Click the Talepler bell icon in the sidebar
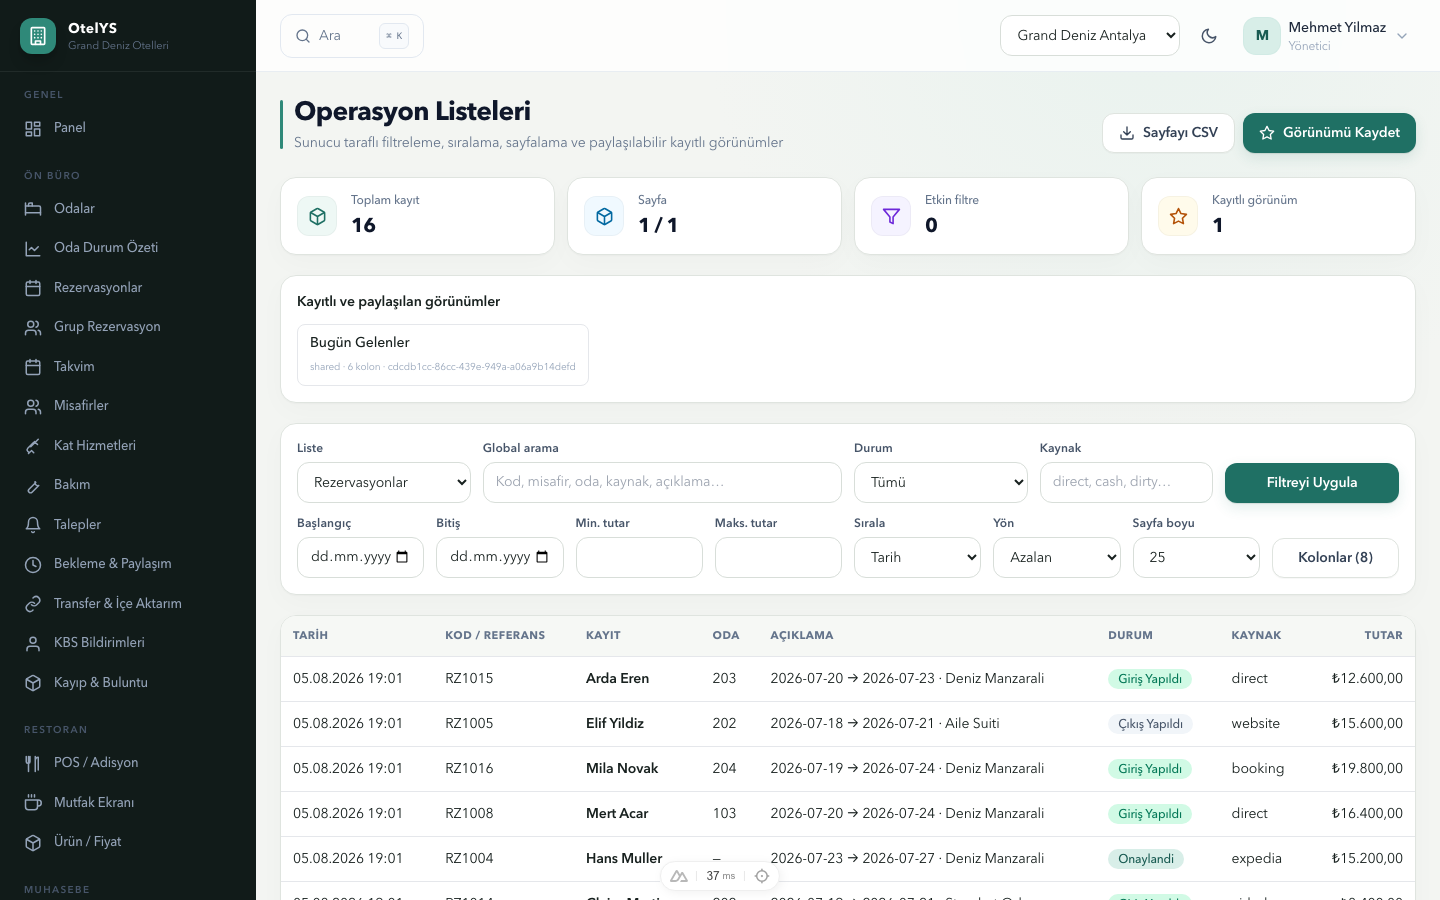This screenshot has width=1440, height=900. pos(33,525)
